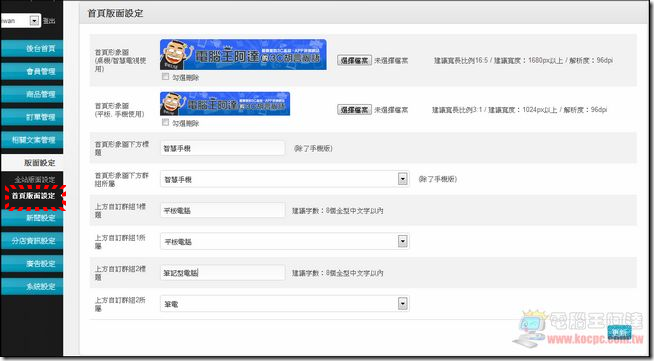Open 廣告設定 sidebar item

coord(32,263)
